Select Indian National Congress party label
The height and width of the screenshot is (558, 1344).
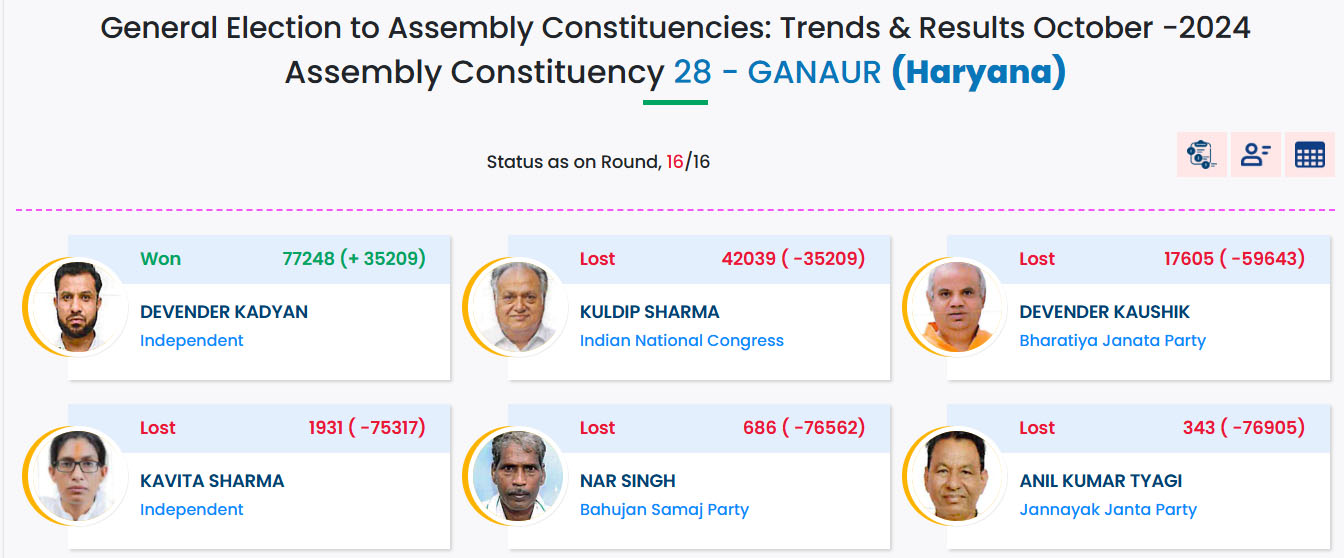(x=682, y=341)
